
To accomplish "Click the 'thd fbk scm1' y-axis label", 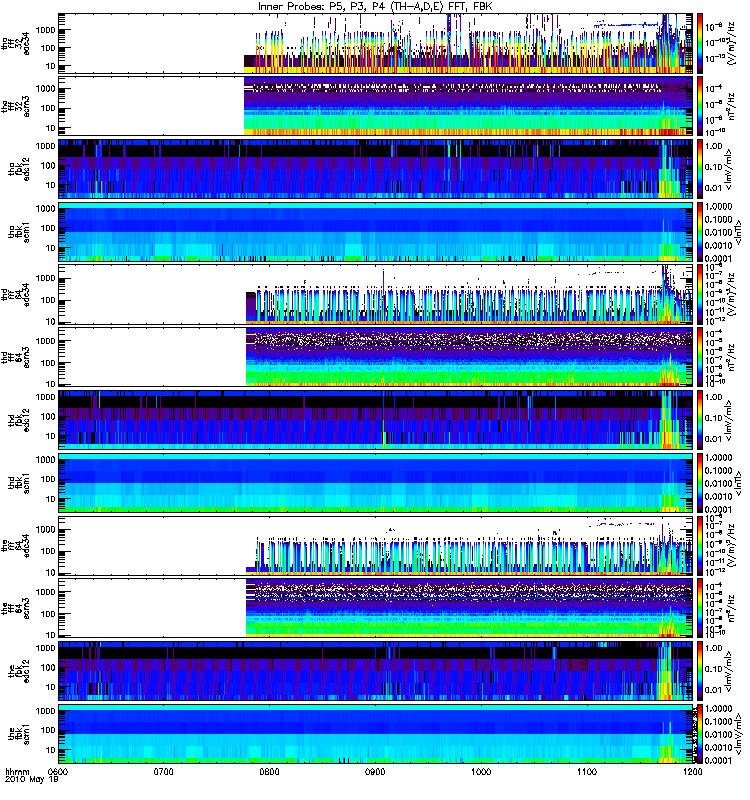I will (19, 483).
